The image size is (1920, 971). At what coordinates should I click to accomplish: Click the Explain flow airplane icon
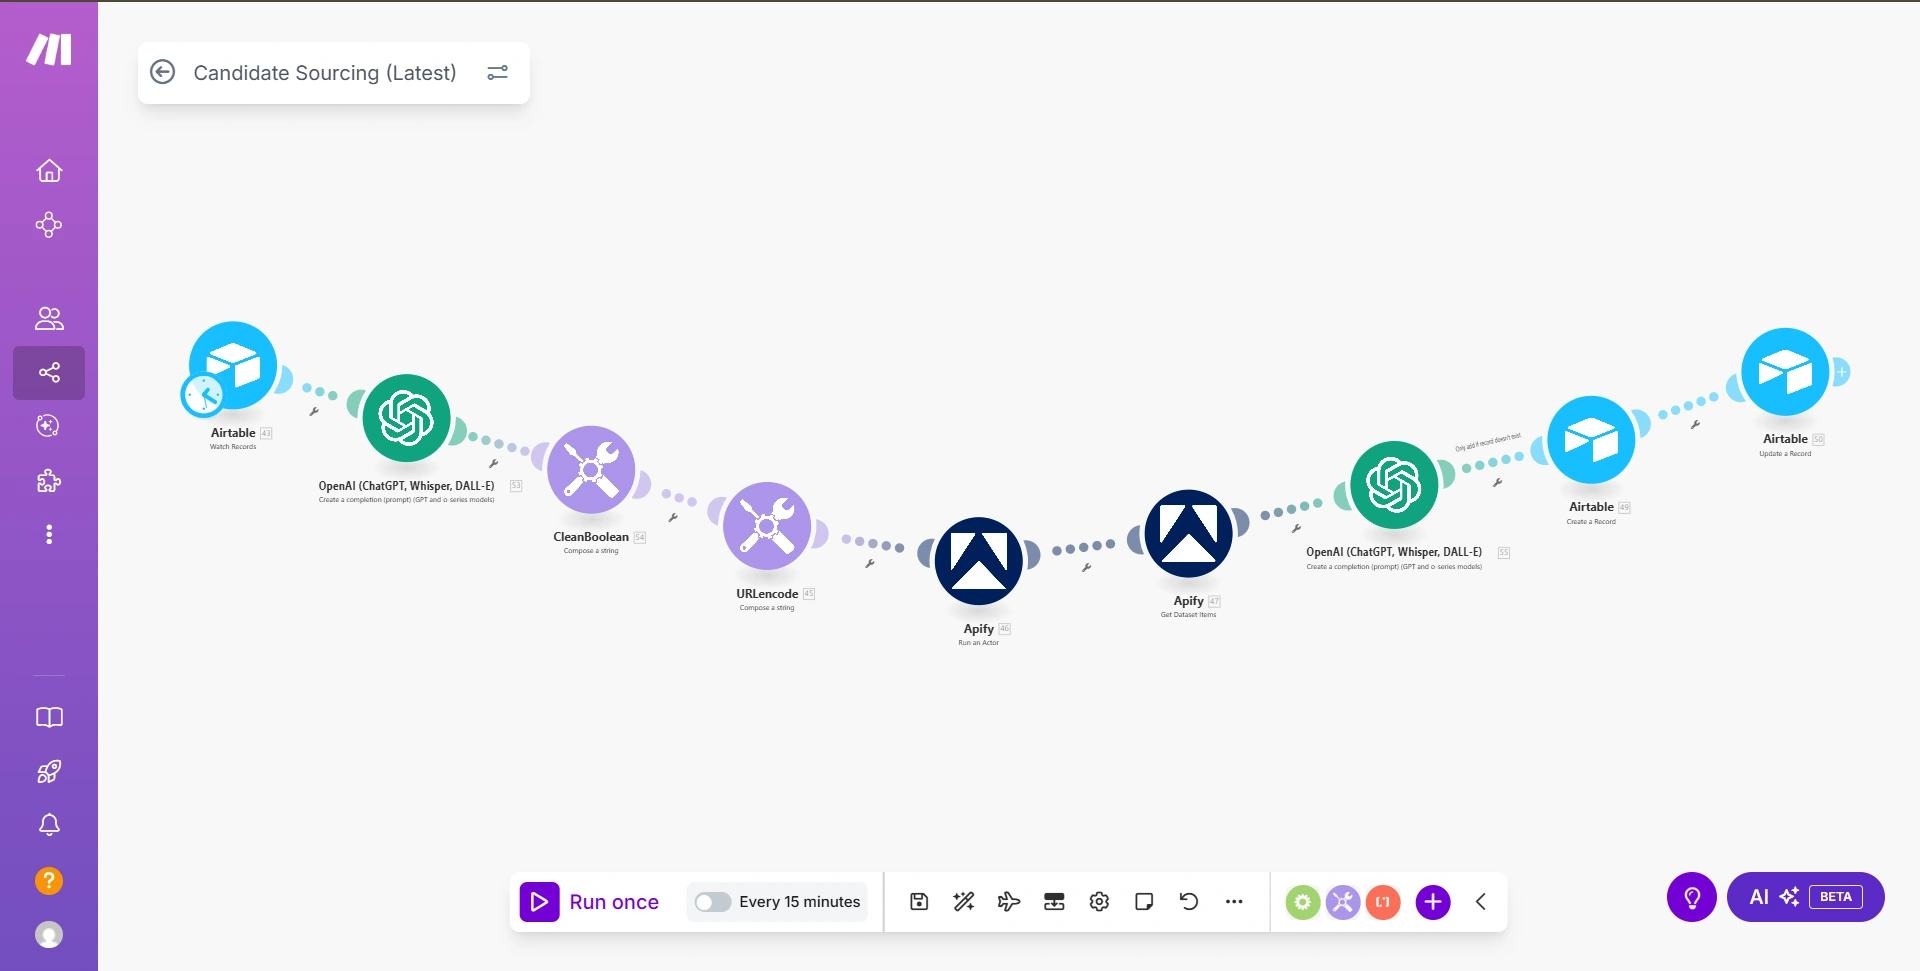pyautogui.click(x=1009, y=902)
